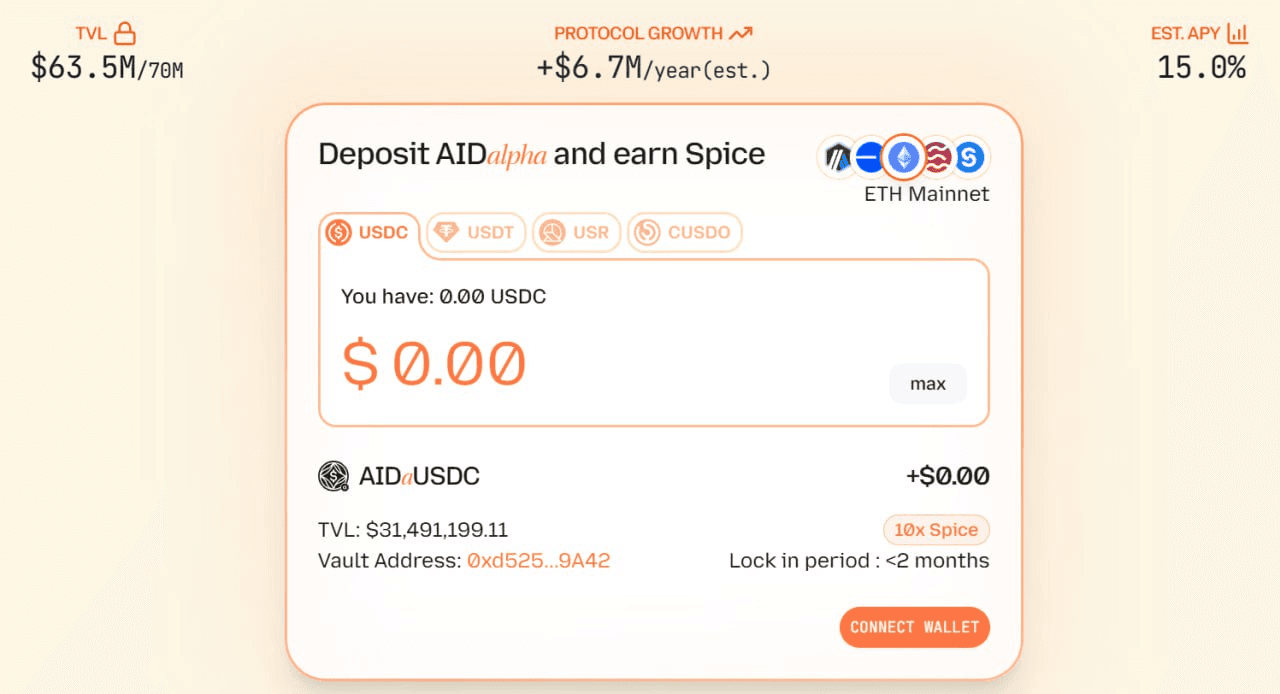
Task: Switch to the USR token tab
Action: 576,233
